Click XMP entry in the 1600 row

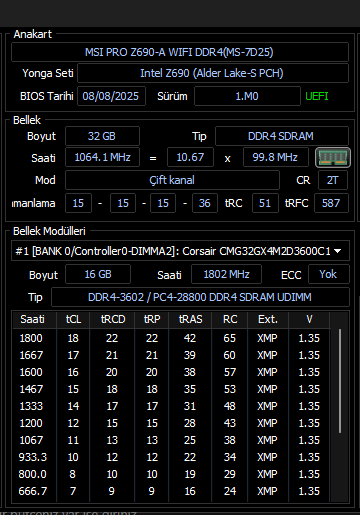[267, 372]
